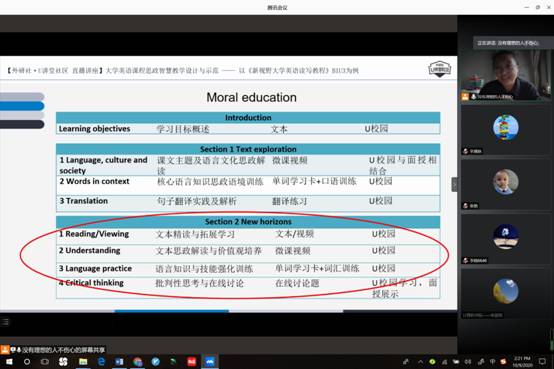The width and height of the screenshot is (554, 369).
Task: Open File Explorer from the taskbar
Action: [x=83, y=362]
